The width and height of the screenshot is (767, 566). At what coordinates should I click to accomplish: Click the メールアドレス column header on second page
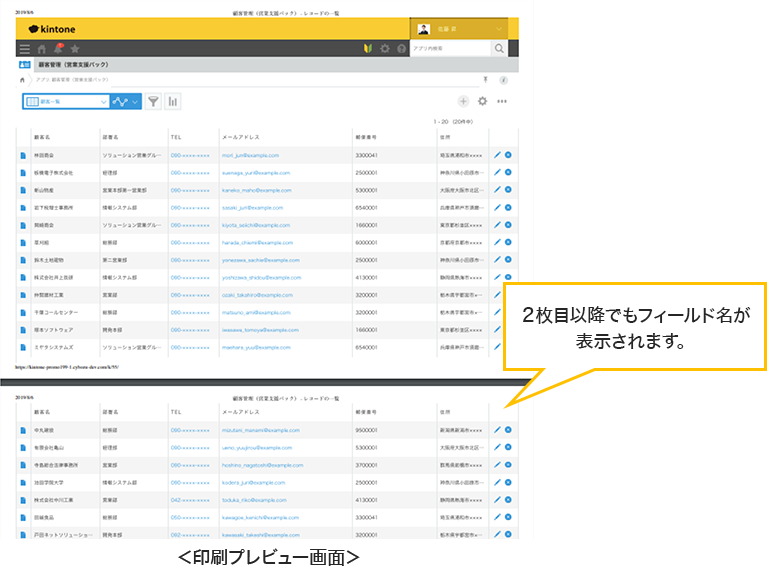click(x=241, y=412)
